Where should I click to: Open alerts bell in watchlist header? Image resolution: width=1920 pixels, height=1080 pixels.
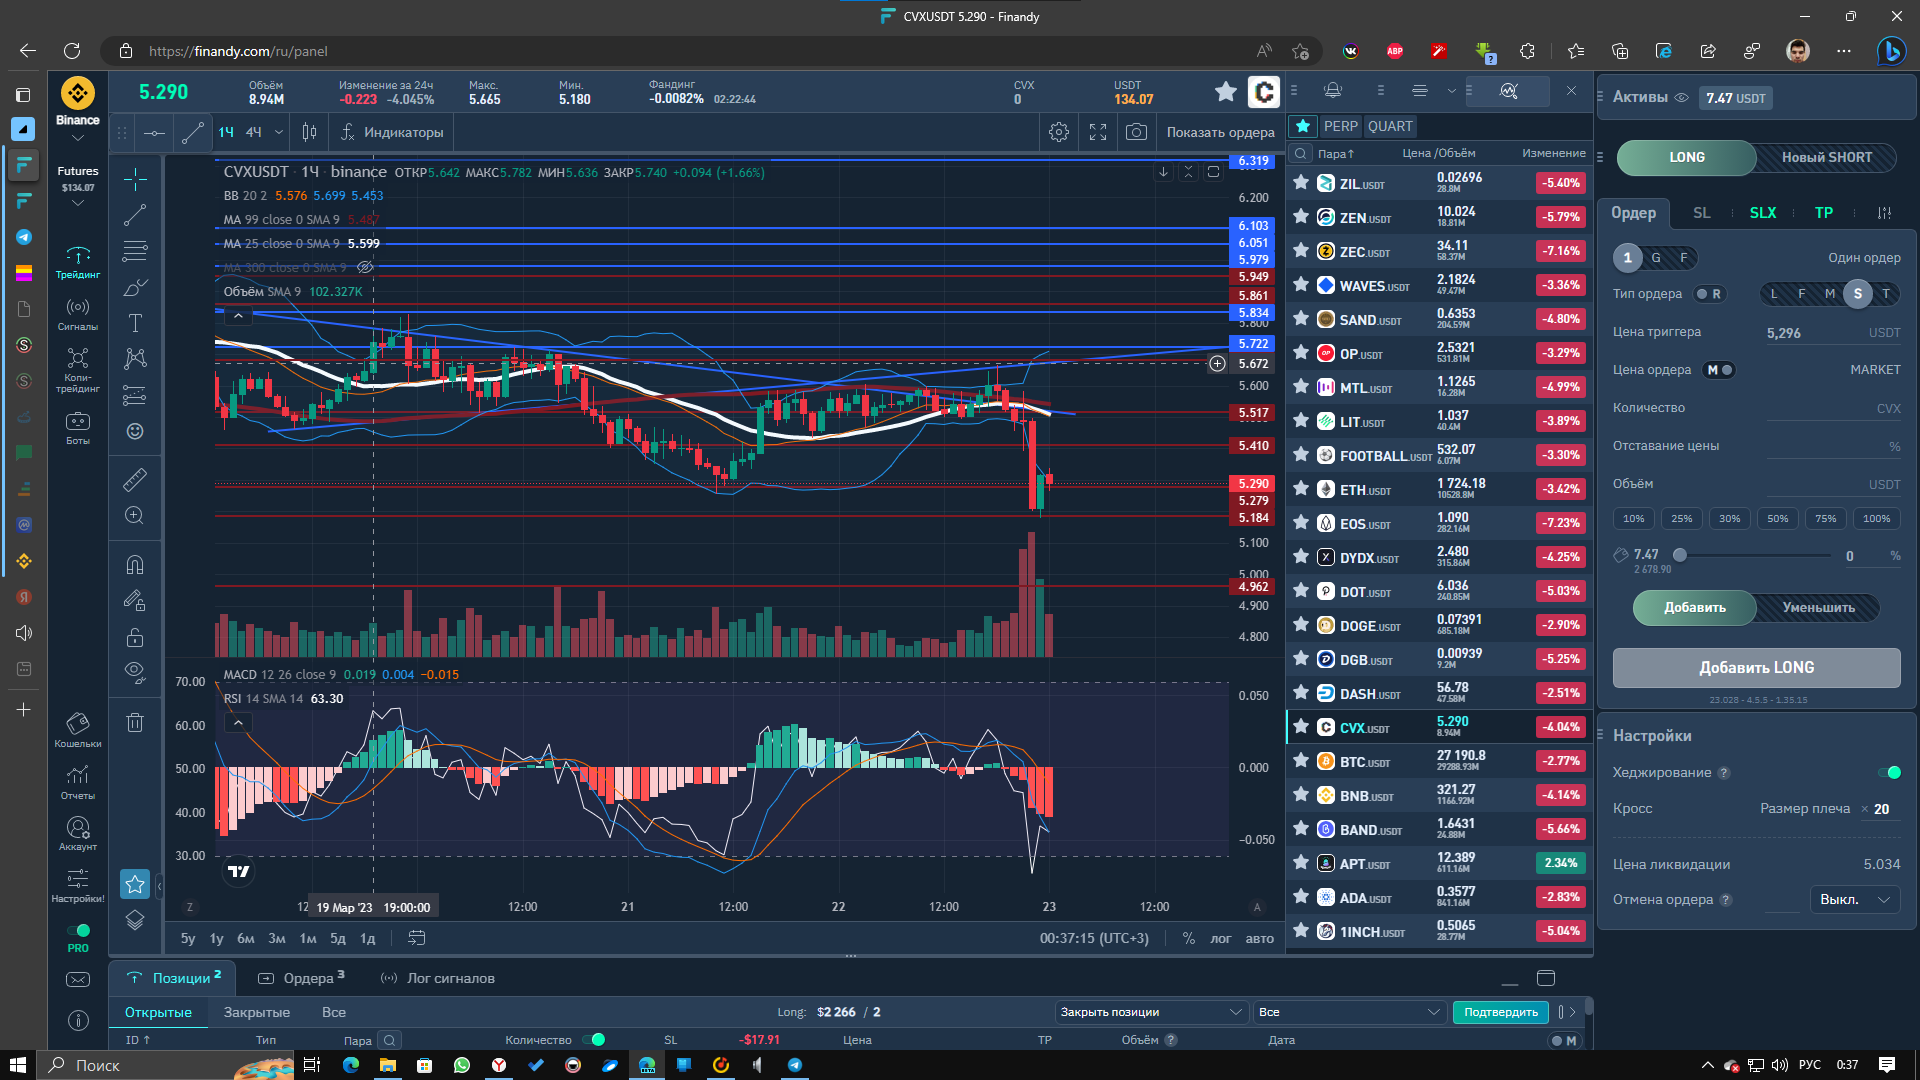point(1333,90)
